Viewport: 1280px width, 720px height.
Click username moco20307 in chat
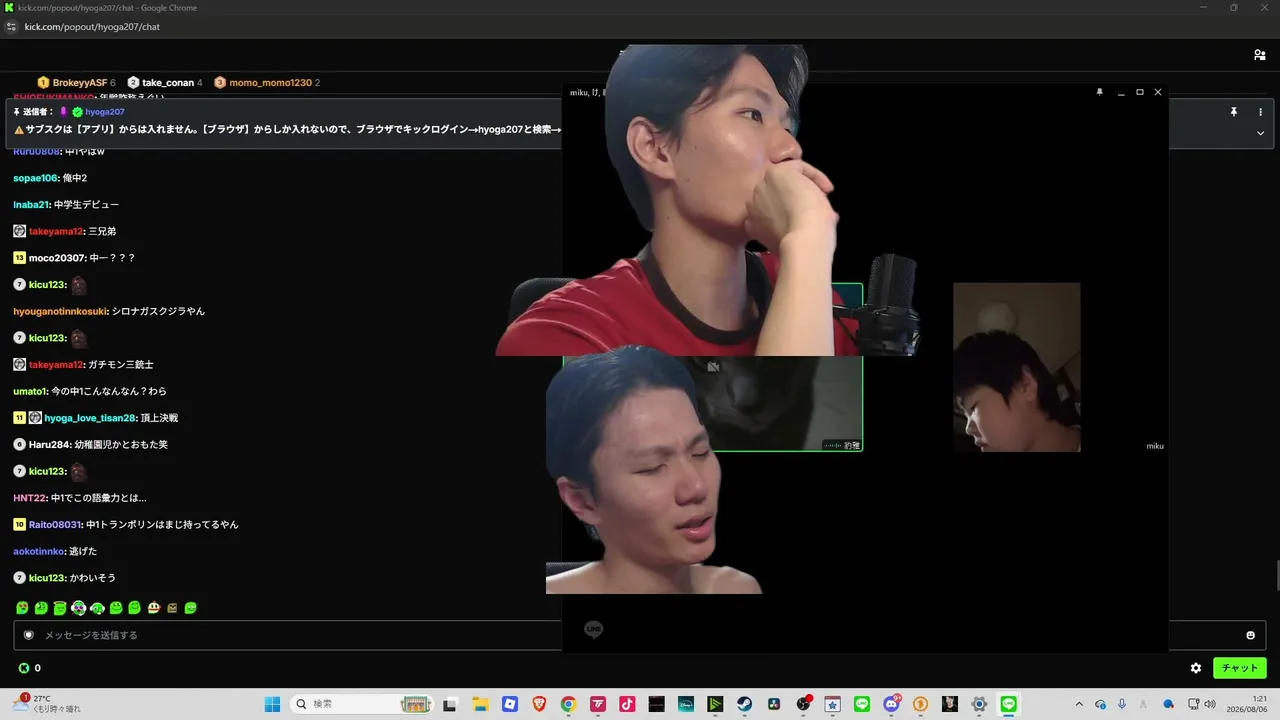tap(57, 258)
